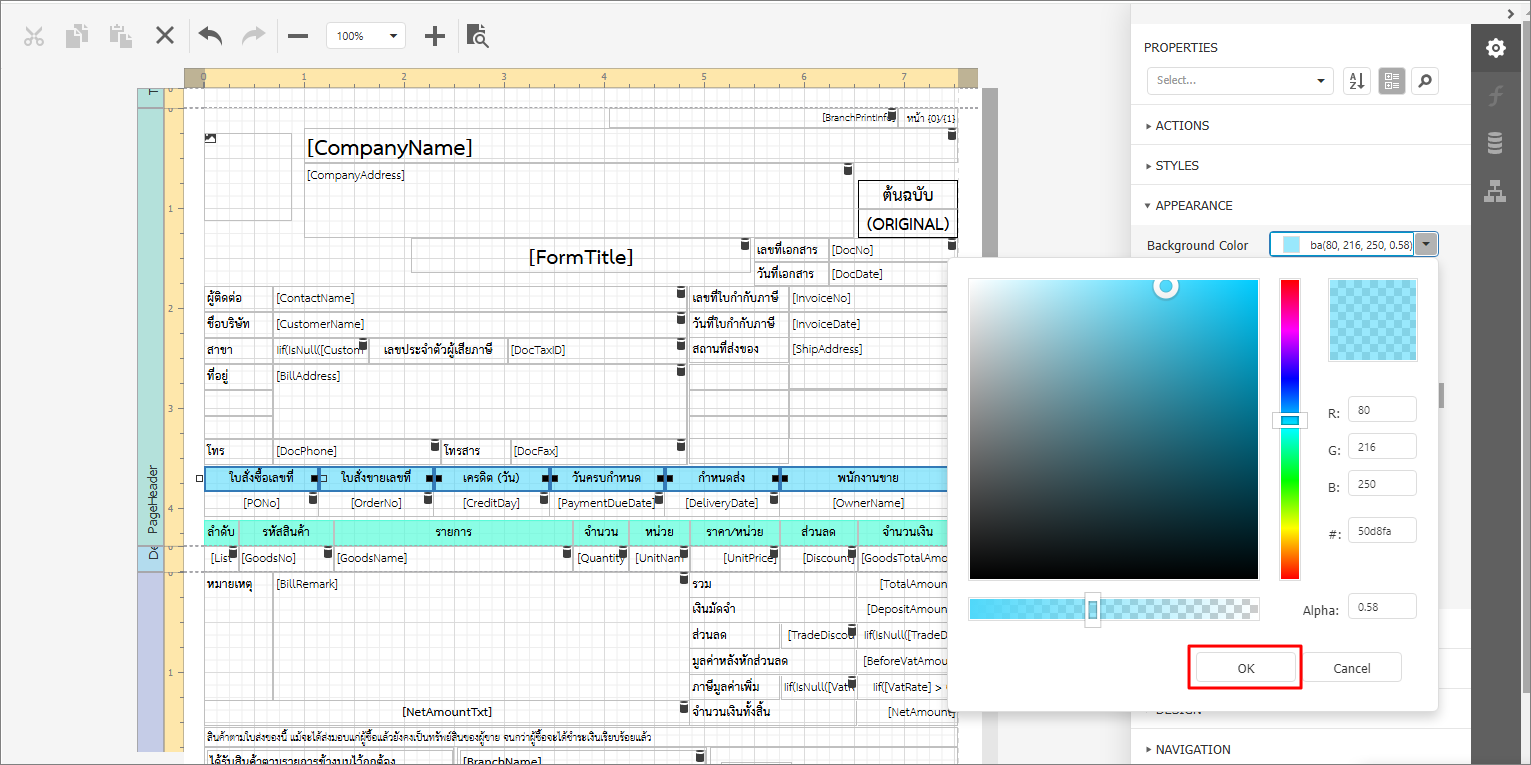The height and width of the screenshot is (765, 1531).
Task: Select the [PaymentDueDate] field
Action: click(x=608, y=503)
